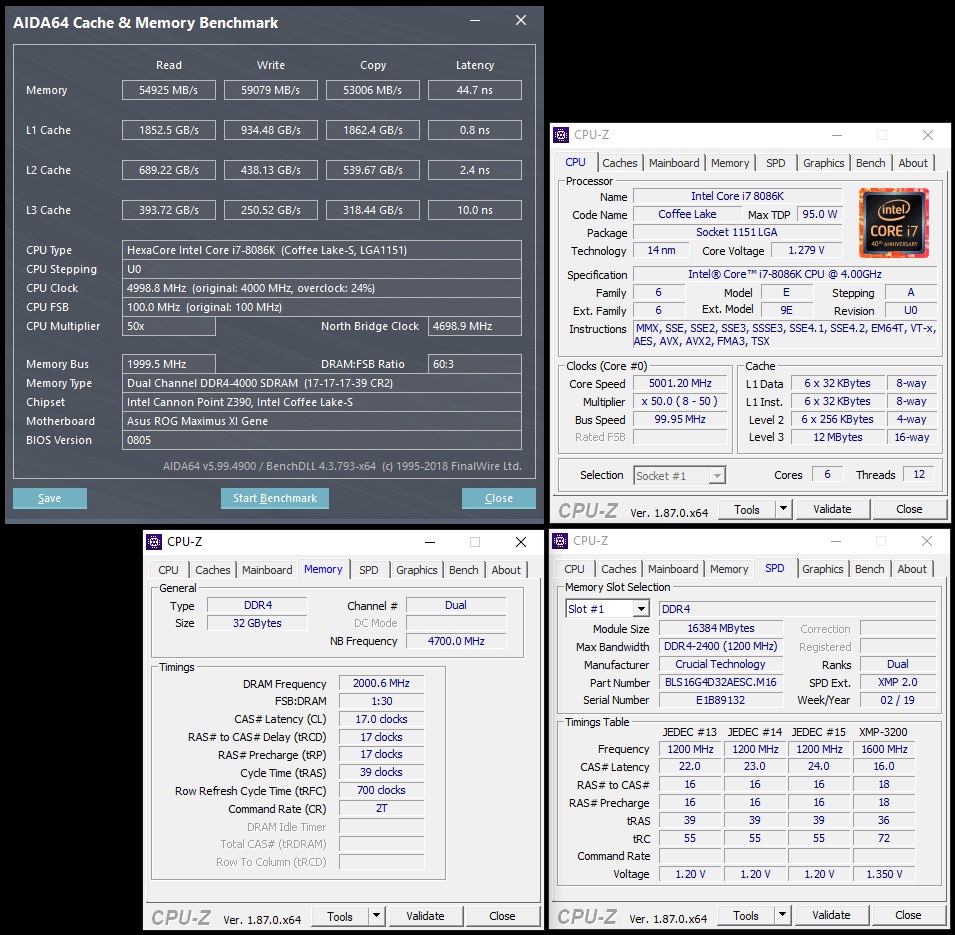Select Graphics tab in Memory CPU-Z window

(417, 570)
